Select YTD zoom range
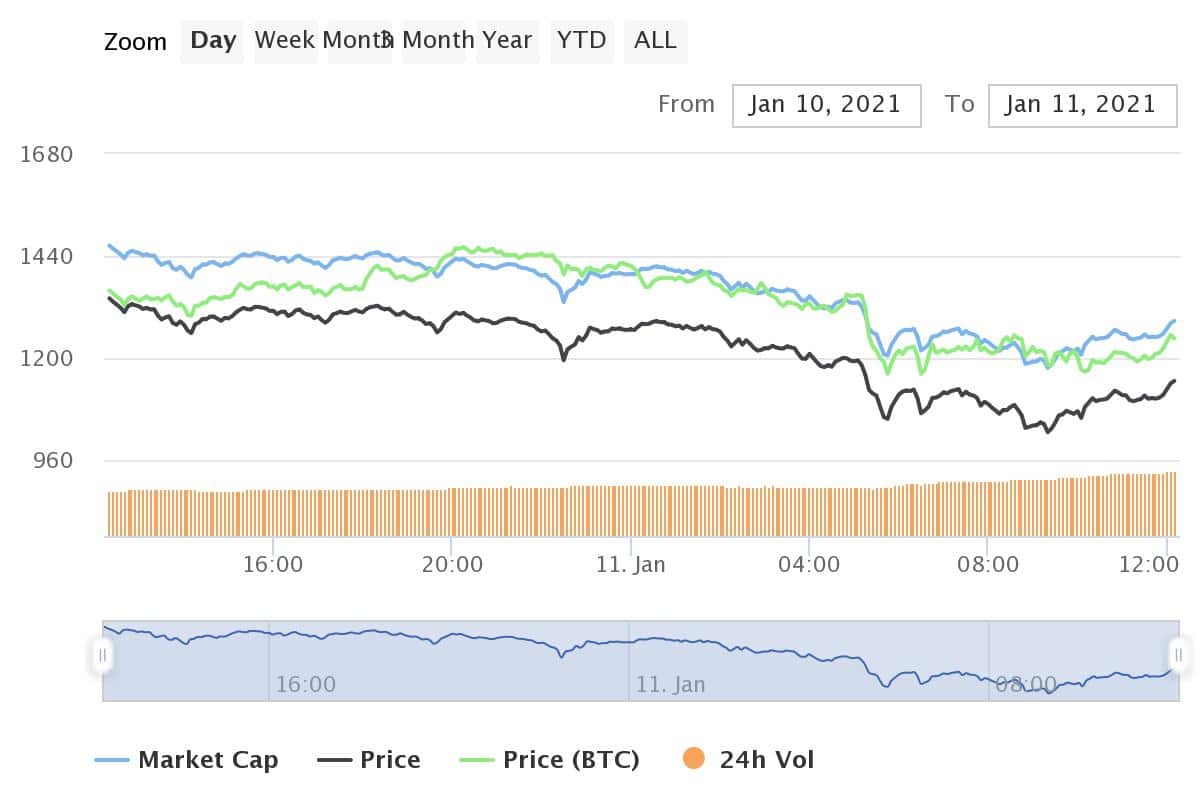 click(x=582, y=41)
